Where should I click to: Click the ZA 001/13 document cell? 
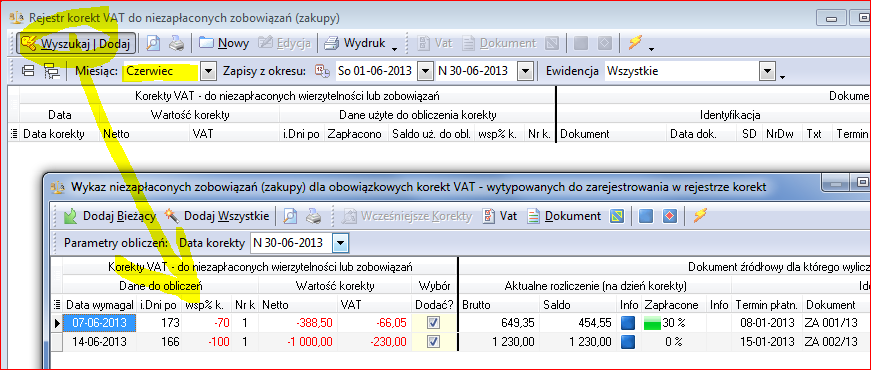tap(837, 323)
